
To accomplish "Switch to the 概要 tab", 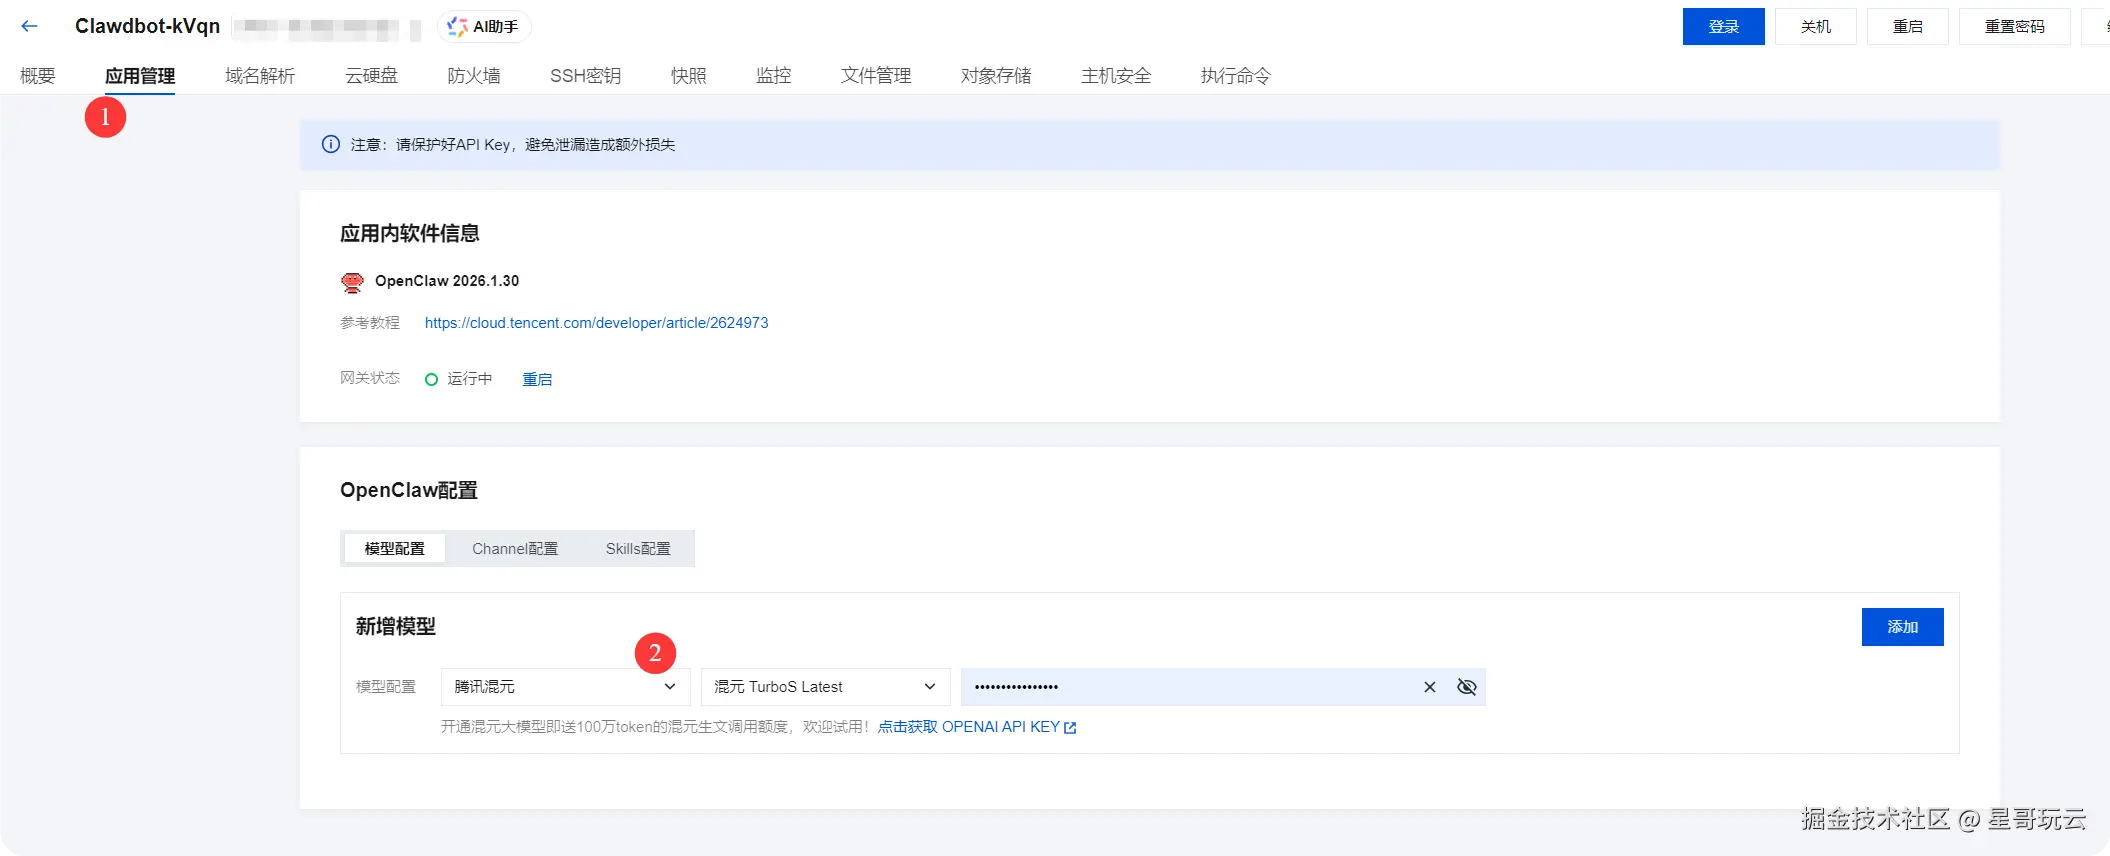I will (x=38, y=76).
